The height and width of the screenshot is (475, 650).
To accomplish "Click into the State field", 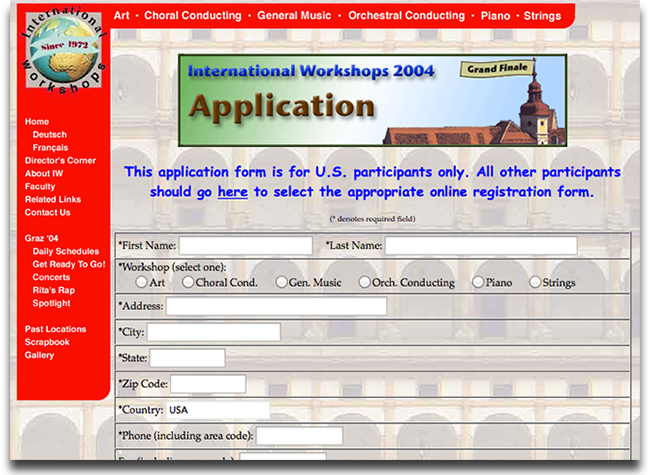I will click(187, 358).
